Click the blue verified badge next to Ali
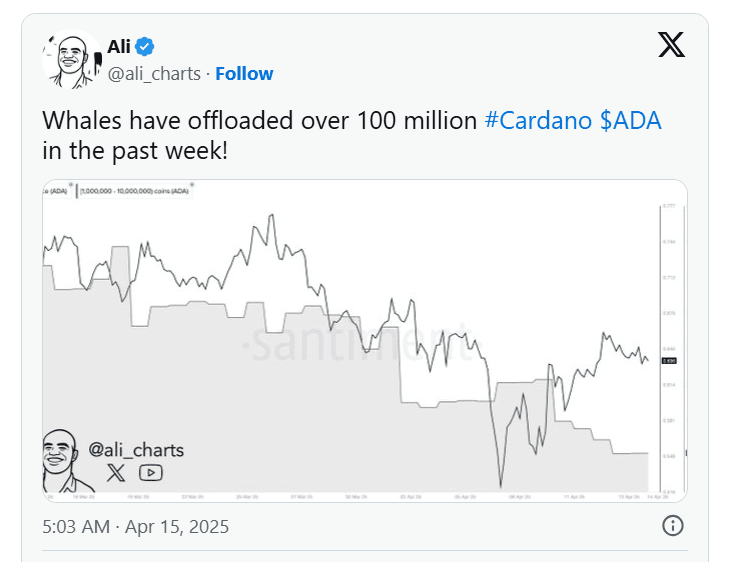734x562 pixels. click(x=146, y=46)
